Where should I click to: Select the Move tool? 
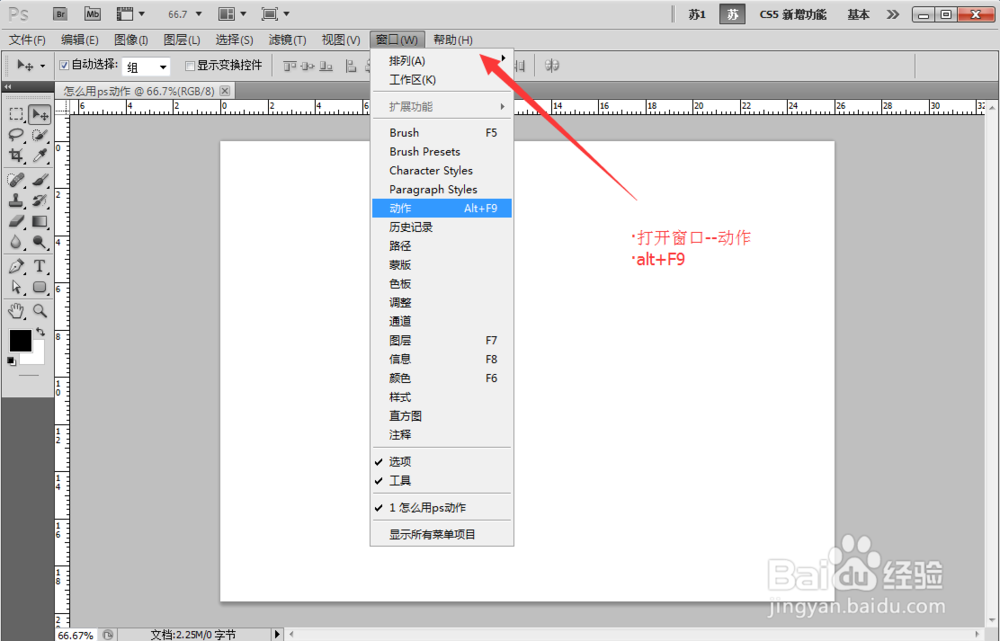(39, 113)
